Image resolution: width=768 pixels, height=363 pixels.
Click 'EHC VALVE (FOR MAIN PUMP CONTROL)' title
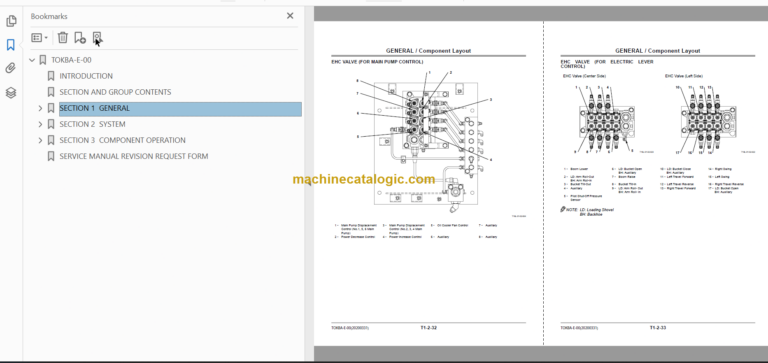377,62
